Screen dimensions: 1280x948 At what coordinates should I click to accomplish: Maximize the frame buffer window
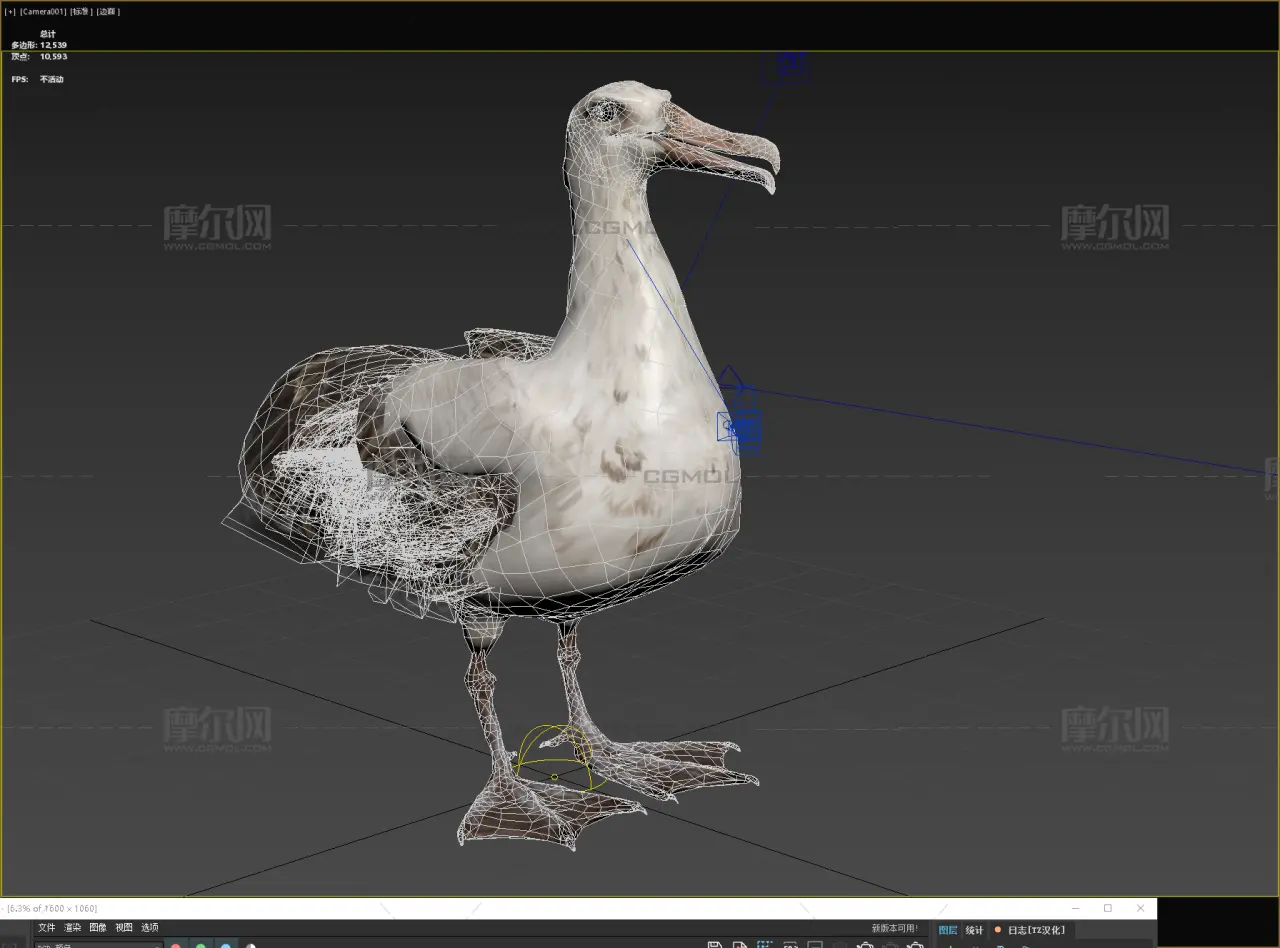(1107, 908)
